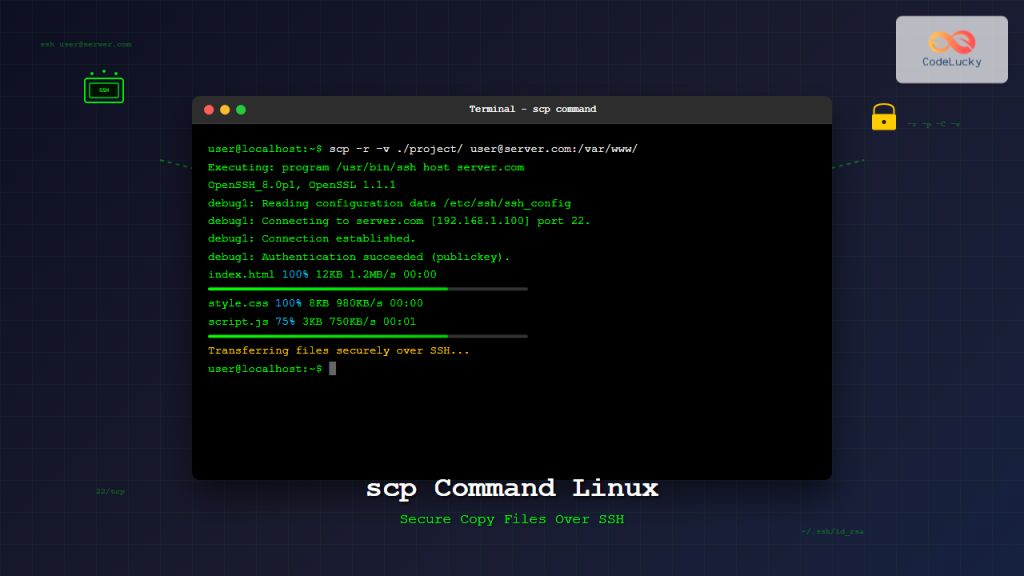Image resolution: width=1024 pixels, height=576 pixels.
Task: Select the CodeLucky text under the logo
Action: [x=951, y=60]
